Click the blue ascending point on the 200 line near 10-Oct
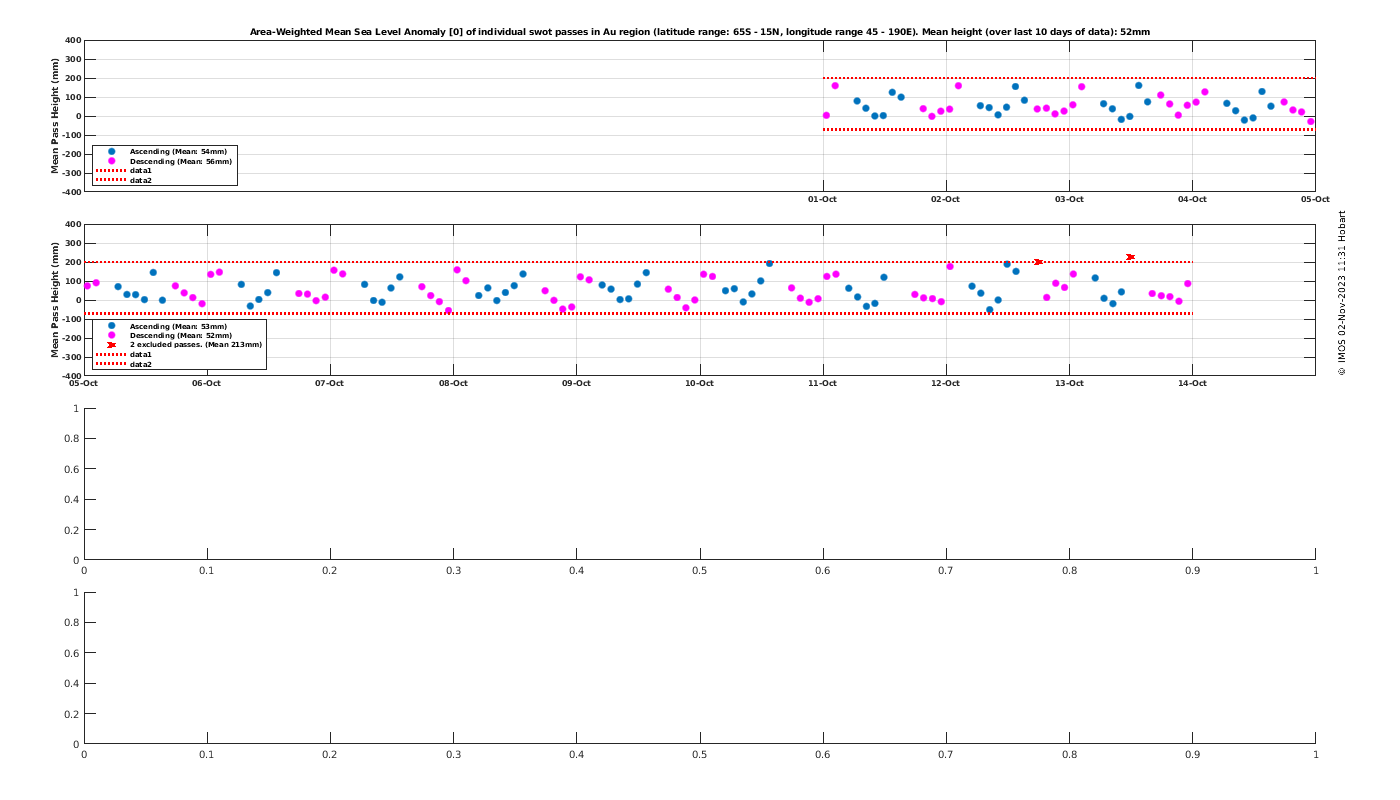Image resolution: width=1400 pixels, height=800 pixels. click(x=769, y=263)
